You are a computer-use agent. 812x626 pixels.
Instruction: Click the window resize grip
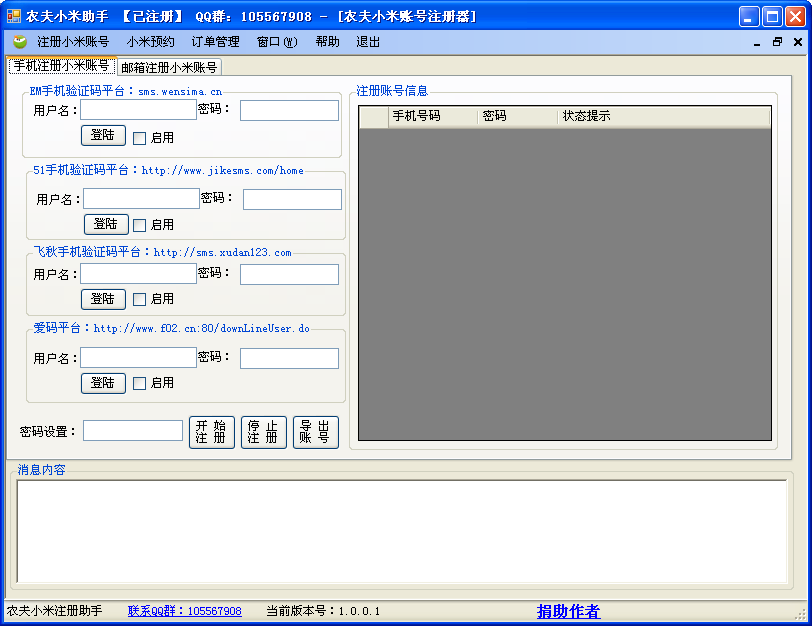pos(801,614)
